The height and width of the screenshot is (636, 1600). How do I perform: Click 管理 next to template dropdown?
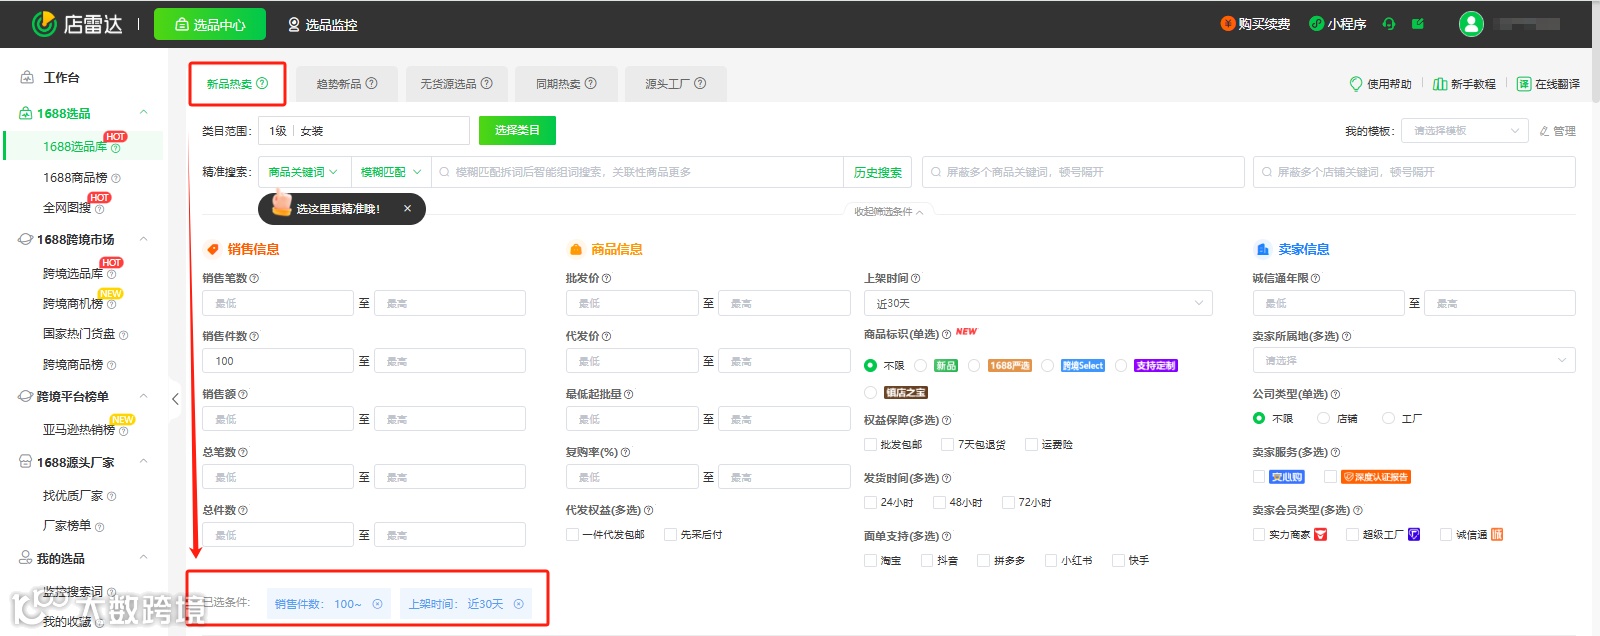(x=1558, y=131)
